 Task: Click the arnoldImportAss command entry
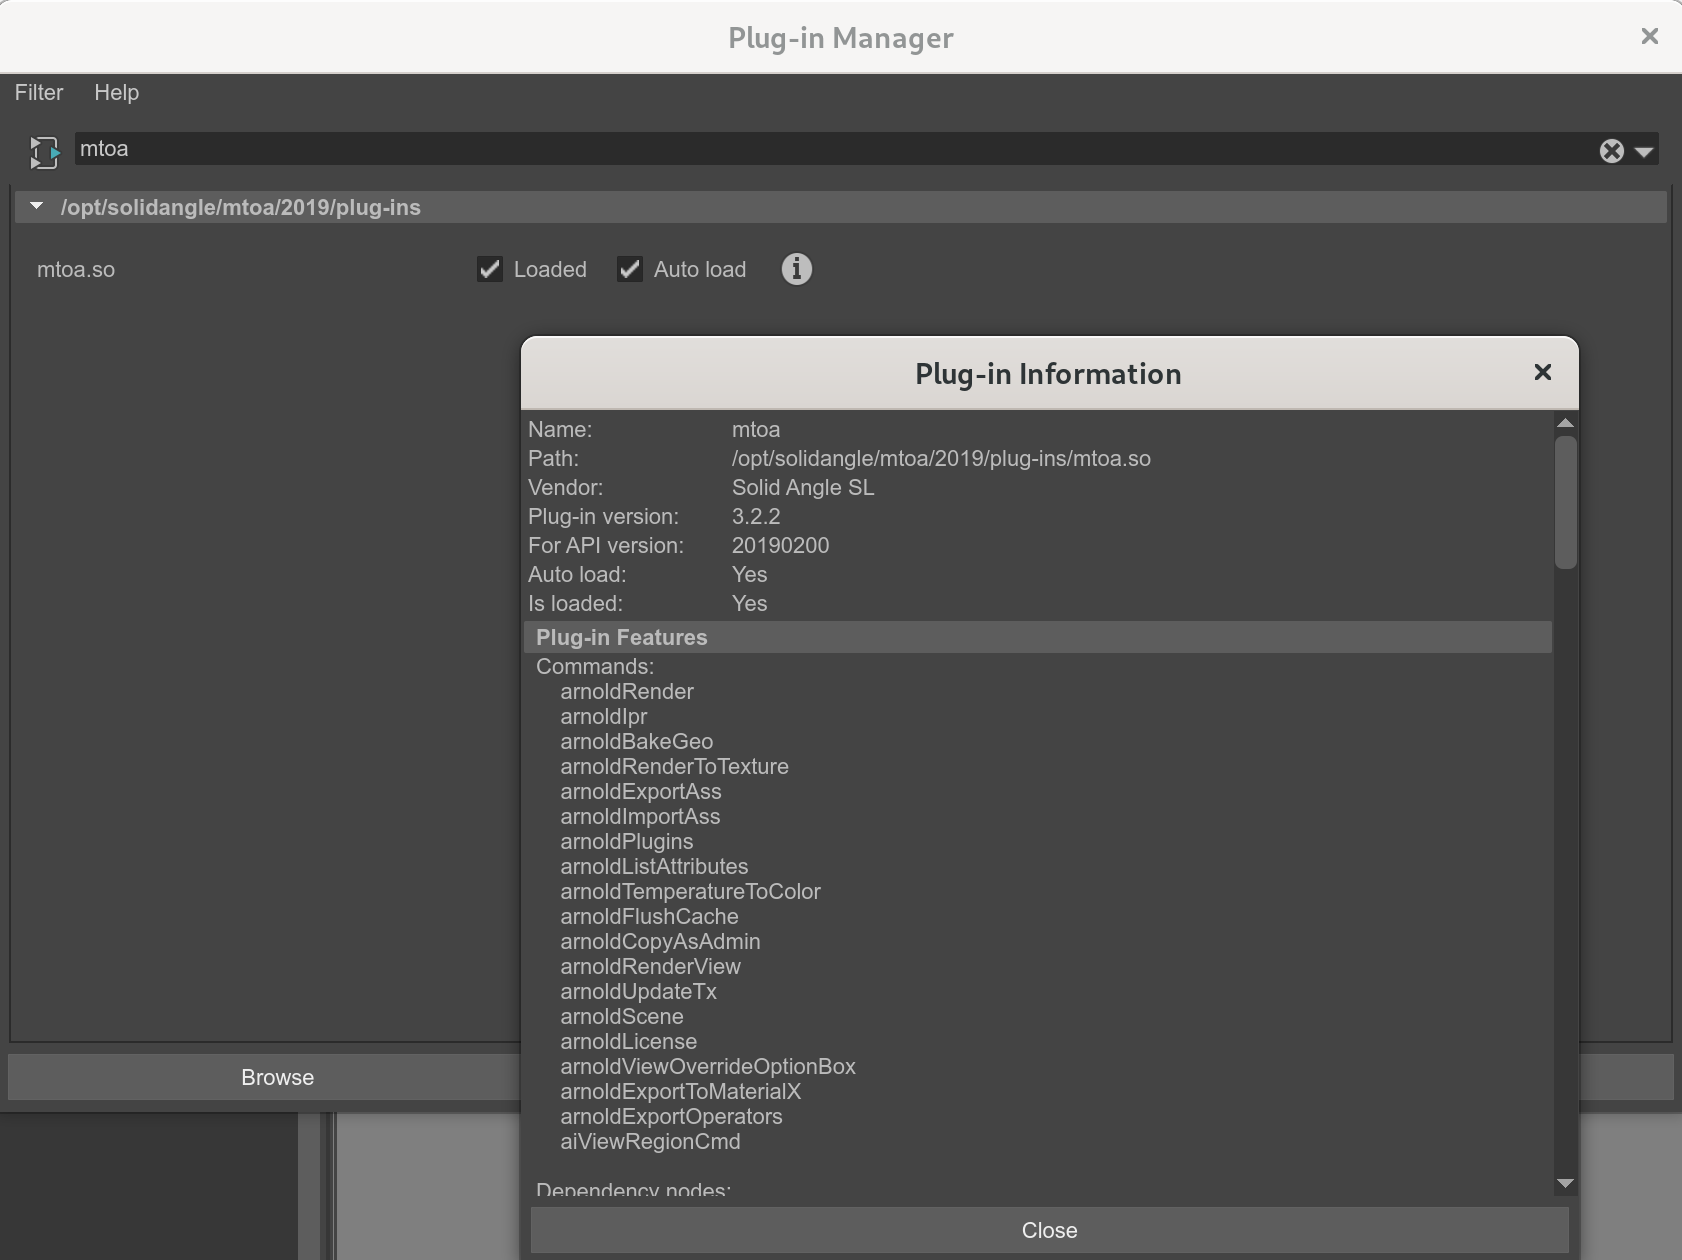(x=640, y=816)
